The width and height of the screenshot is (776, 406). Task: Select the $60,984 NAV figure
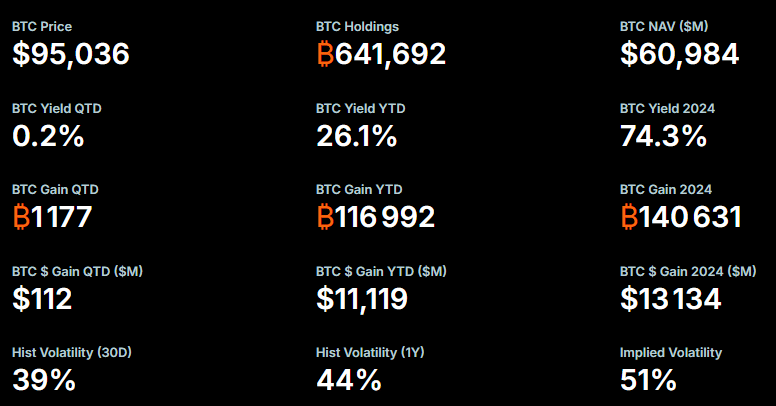point(679,54)
